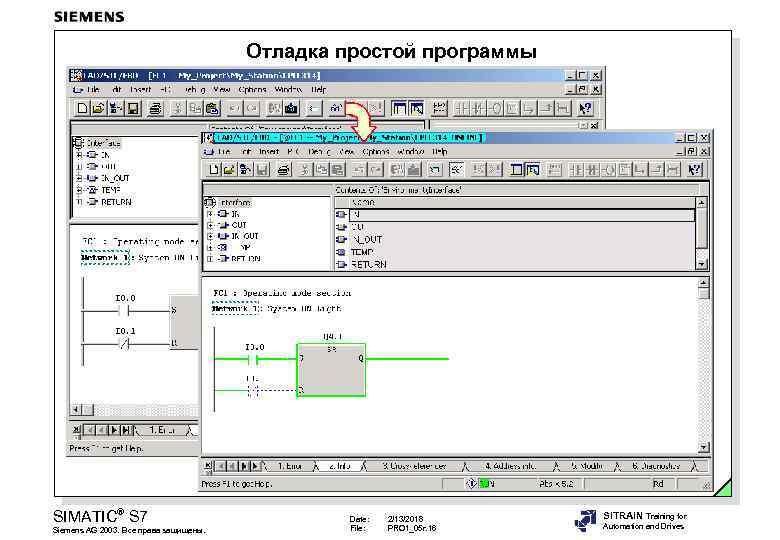Screen dimensions: 780x540
Task: Click Download icon in back window toolbar
Action: 291,108
